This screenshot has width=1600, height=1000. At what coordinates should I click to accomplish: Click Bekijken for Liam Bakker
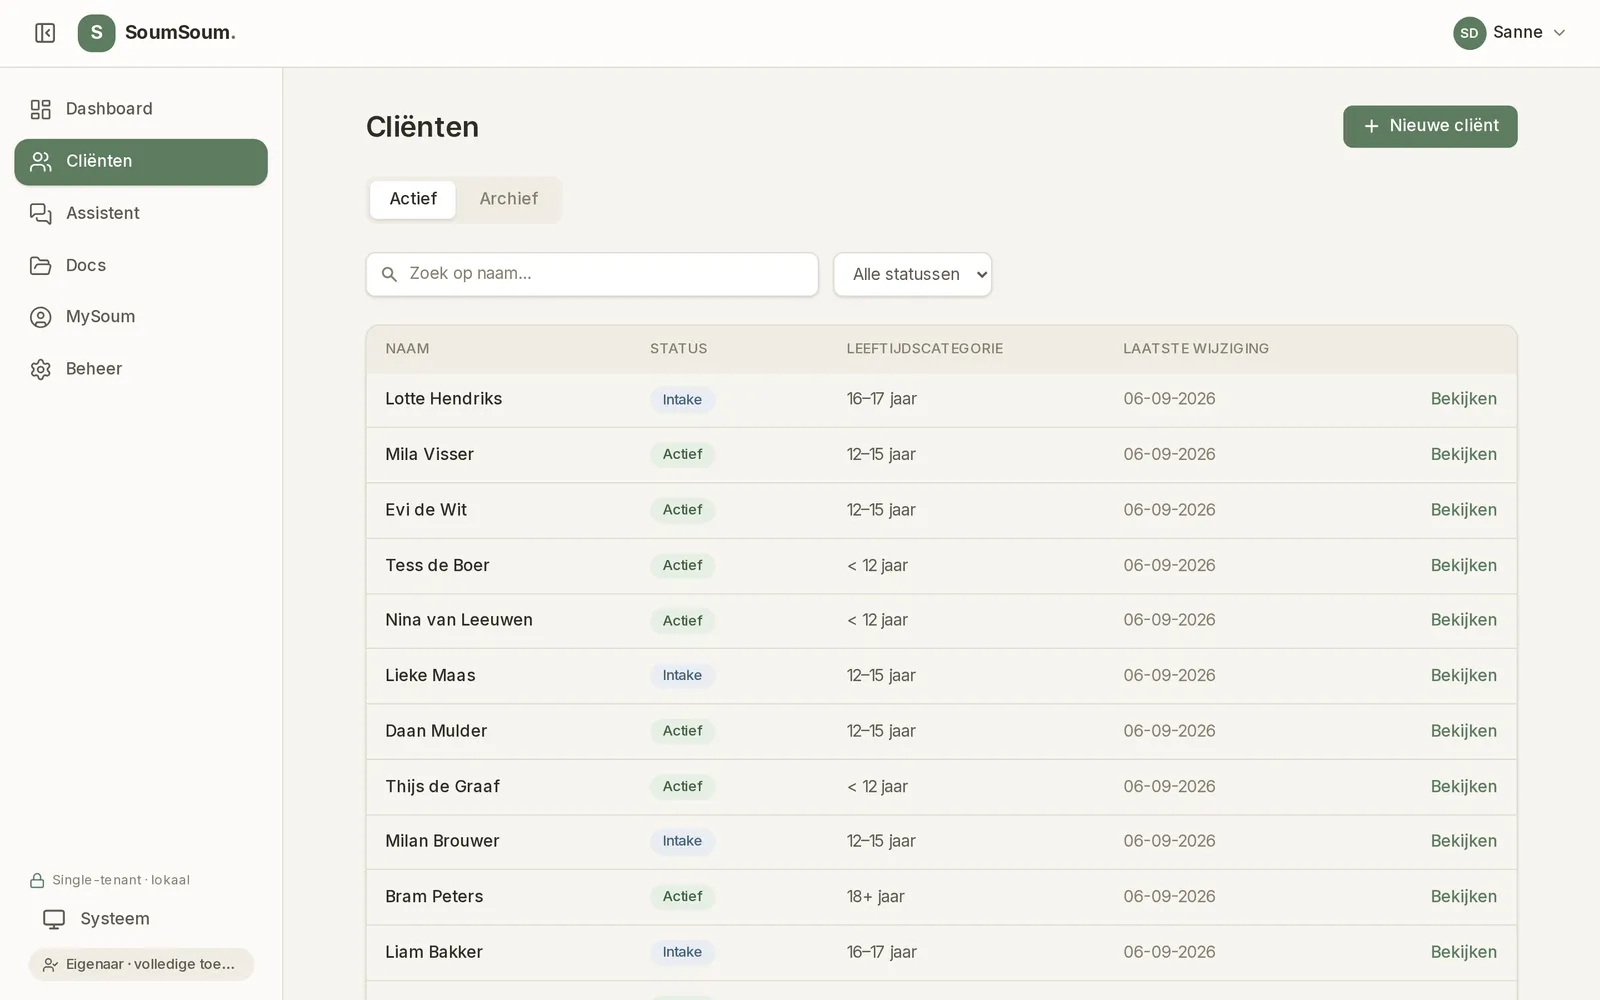click(1463, 952)
